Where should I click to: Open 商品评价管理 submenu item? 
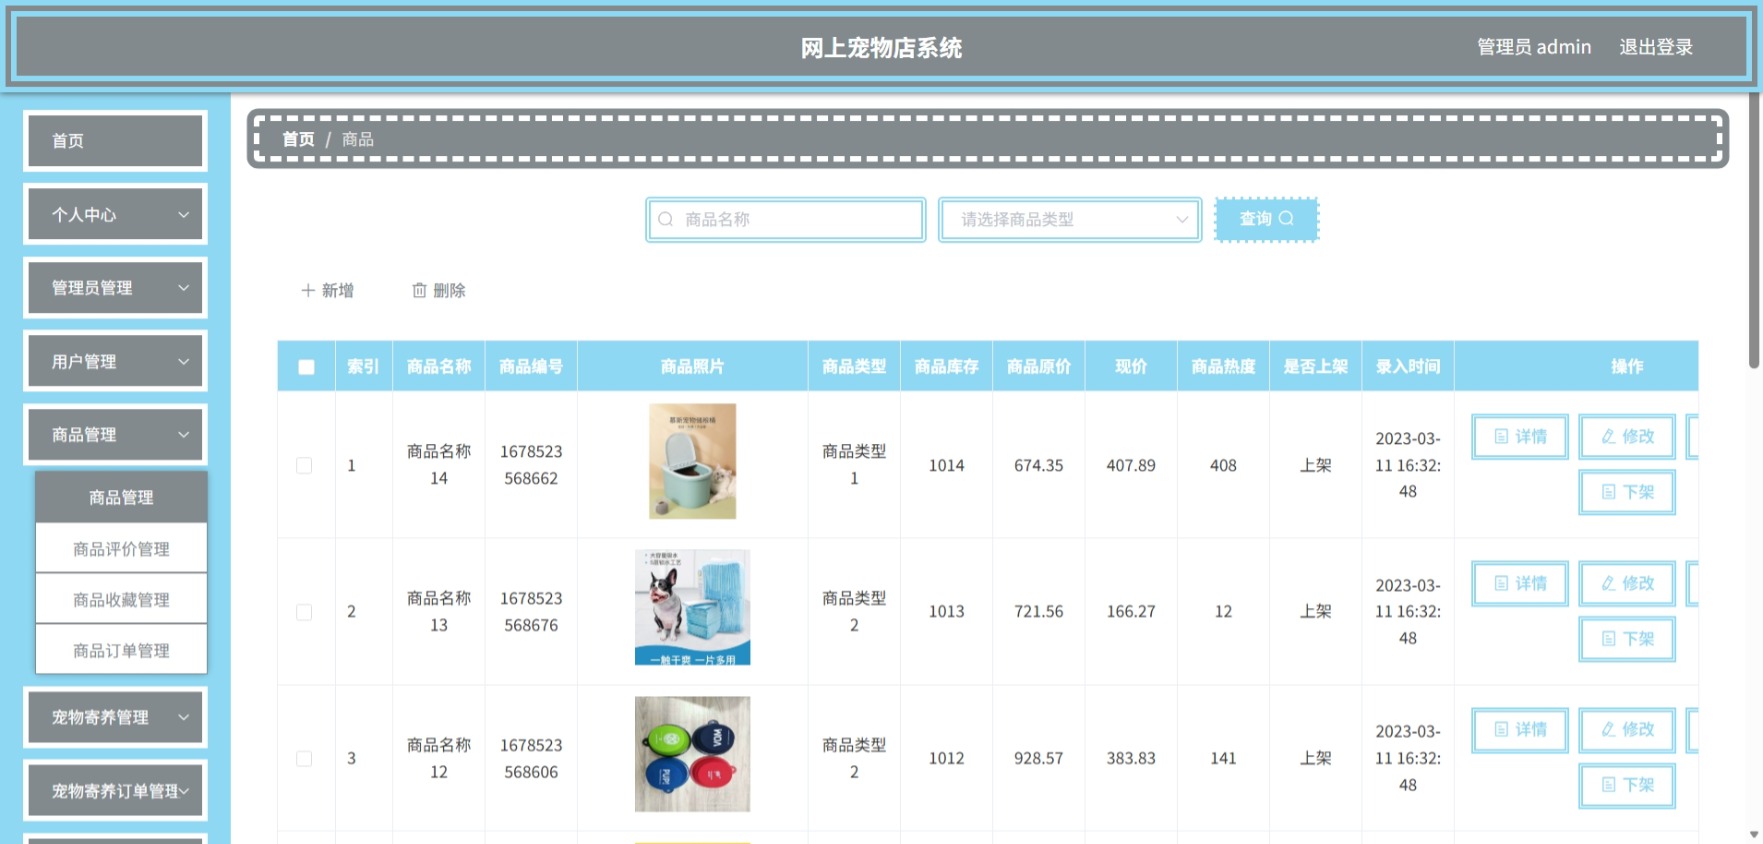[121, 548]
